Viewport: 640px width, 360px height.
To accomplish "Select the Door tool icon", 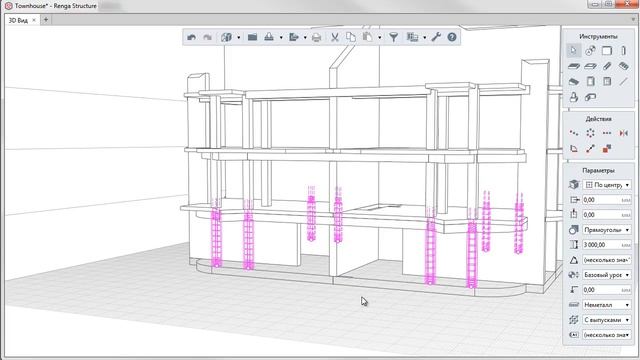I will pos(590,82).
